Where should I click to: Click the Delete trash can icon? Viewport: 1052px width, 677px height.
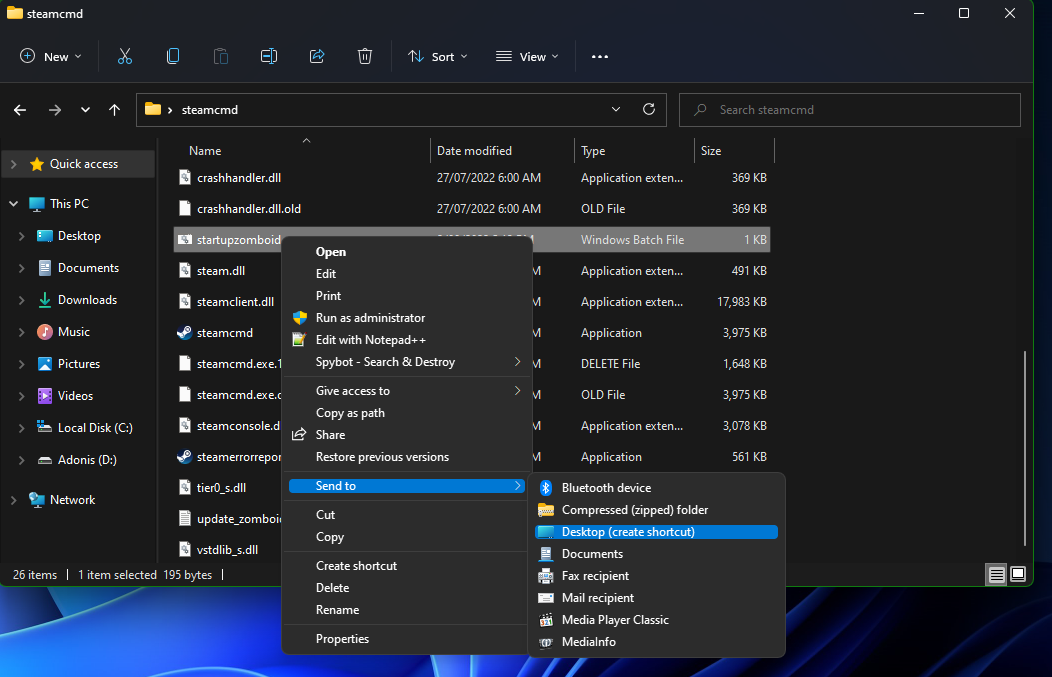point(365,57)
